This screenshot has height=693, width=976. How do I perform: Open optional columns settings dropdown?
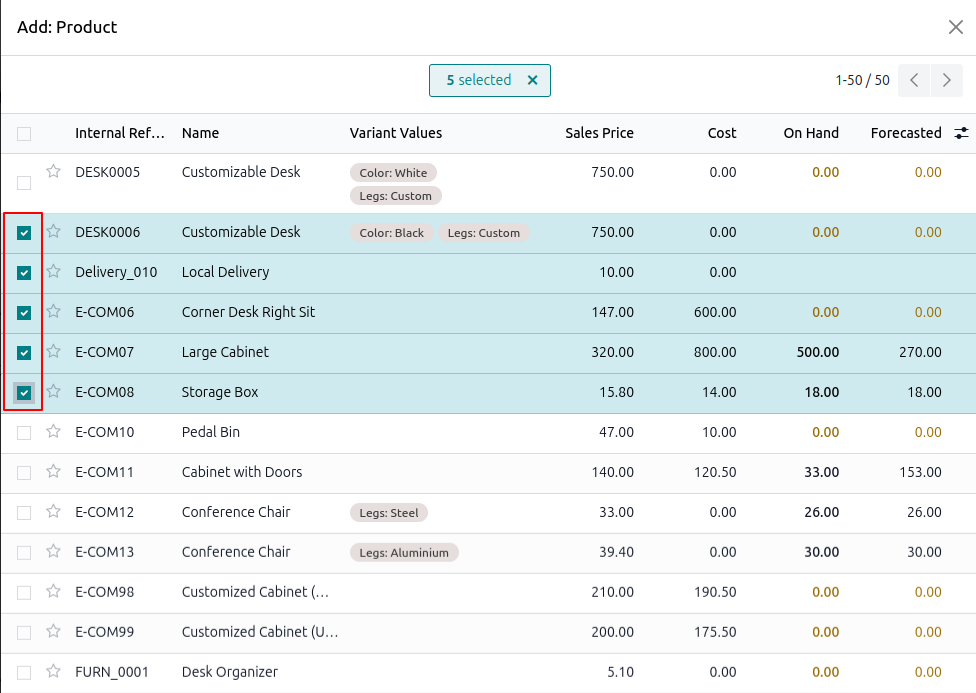(x=961, y=133)
